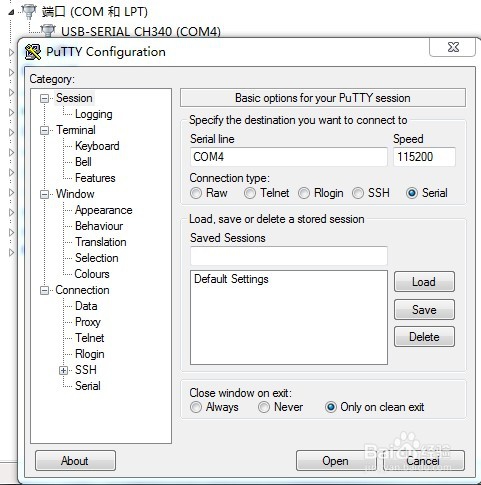Open the Telnet category in the tree

pyautogui.click(x=90, y=338)
